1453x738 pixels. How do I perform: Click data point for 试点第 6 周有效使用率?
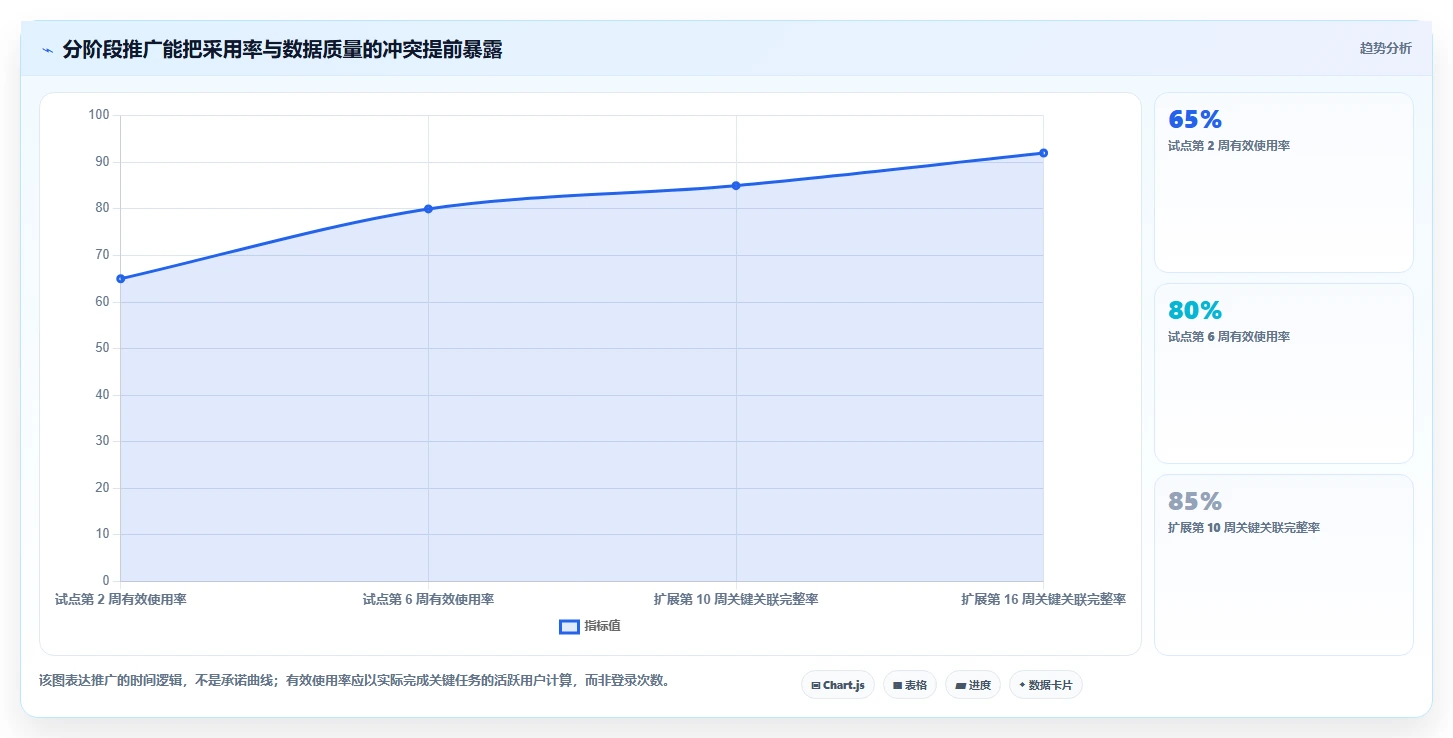tap(428, 209)
